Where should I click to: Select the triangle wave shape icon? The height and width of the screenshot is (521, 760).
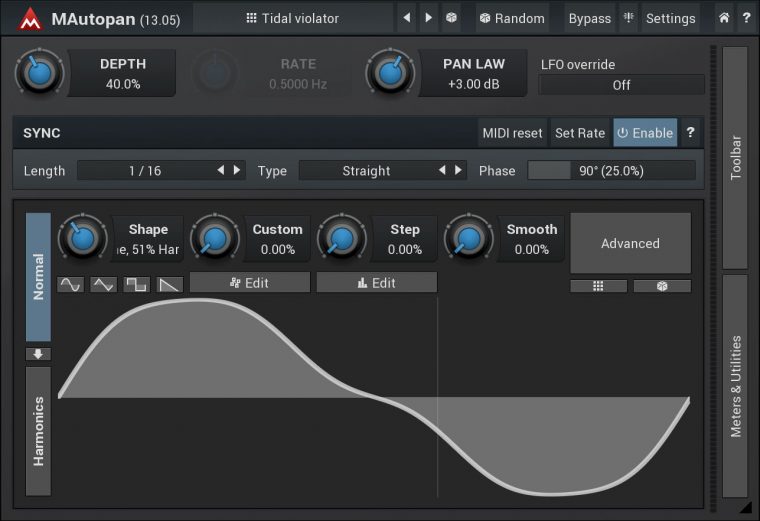[x=103, y=284]
